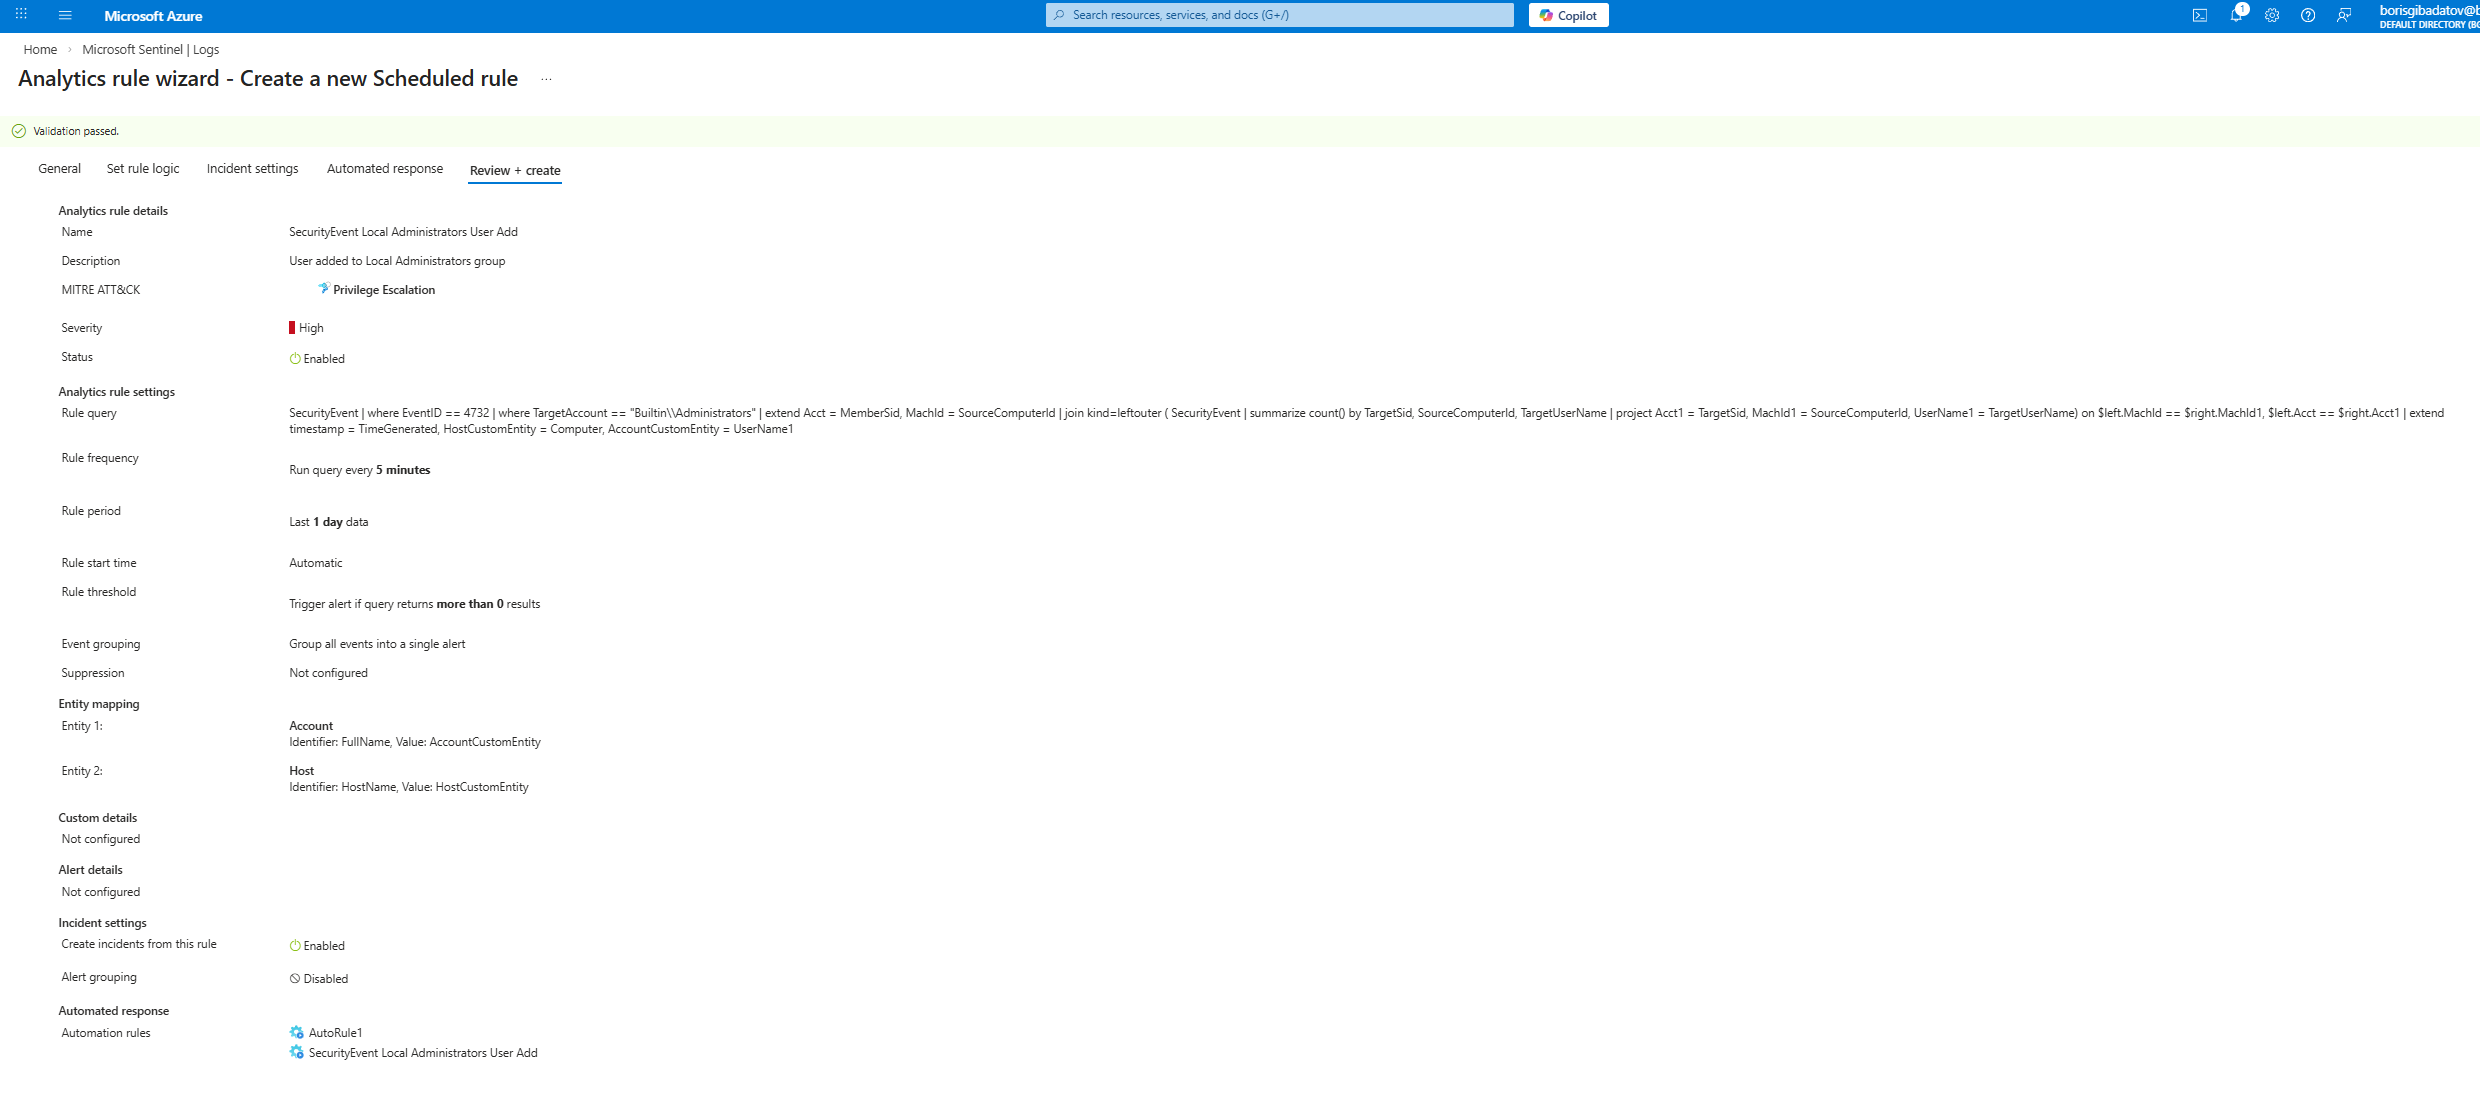Open the Incident settings tab
Image resolution: width=2480 pixels, height=1095 pixels.
point(252,169)
